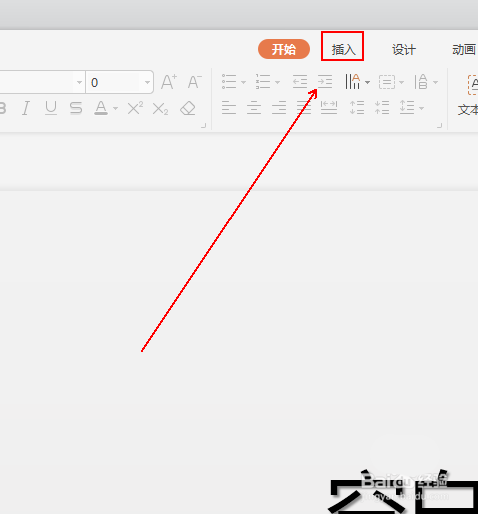Toggle strikethrough formatting
The width and height of the screenshot is (478, 514).
76,108
